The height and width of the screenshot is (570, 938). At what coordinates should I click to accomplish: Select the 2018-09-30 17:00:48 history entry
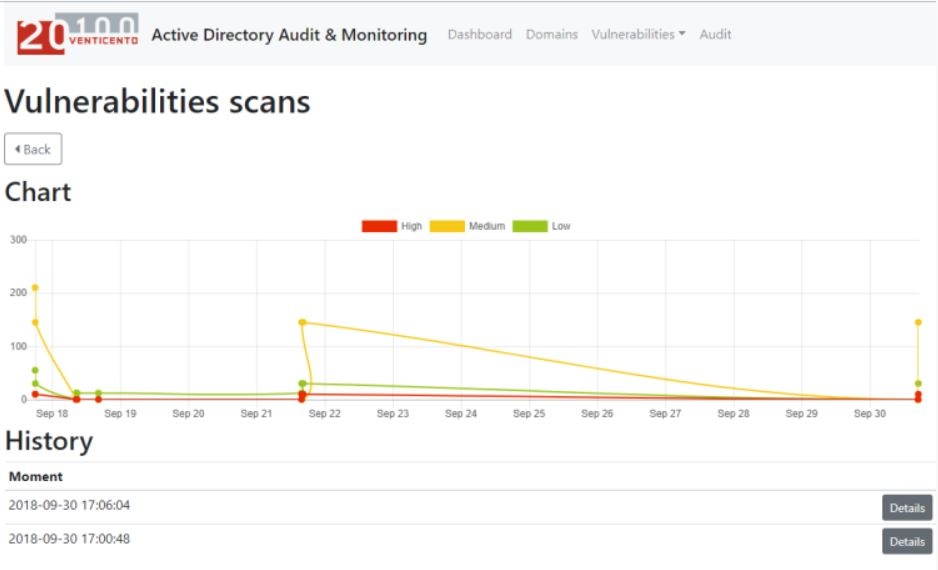coord(69,539)
